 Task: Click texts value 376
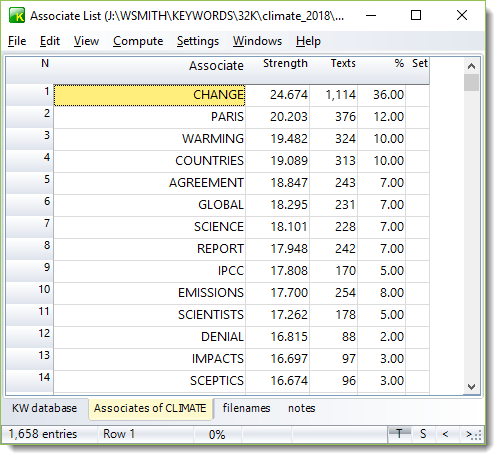[x=334, y=117]
